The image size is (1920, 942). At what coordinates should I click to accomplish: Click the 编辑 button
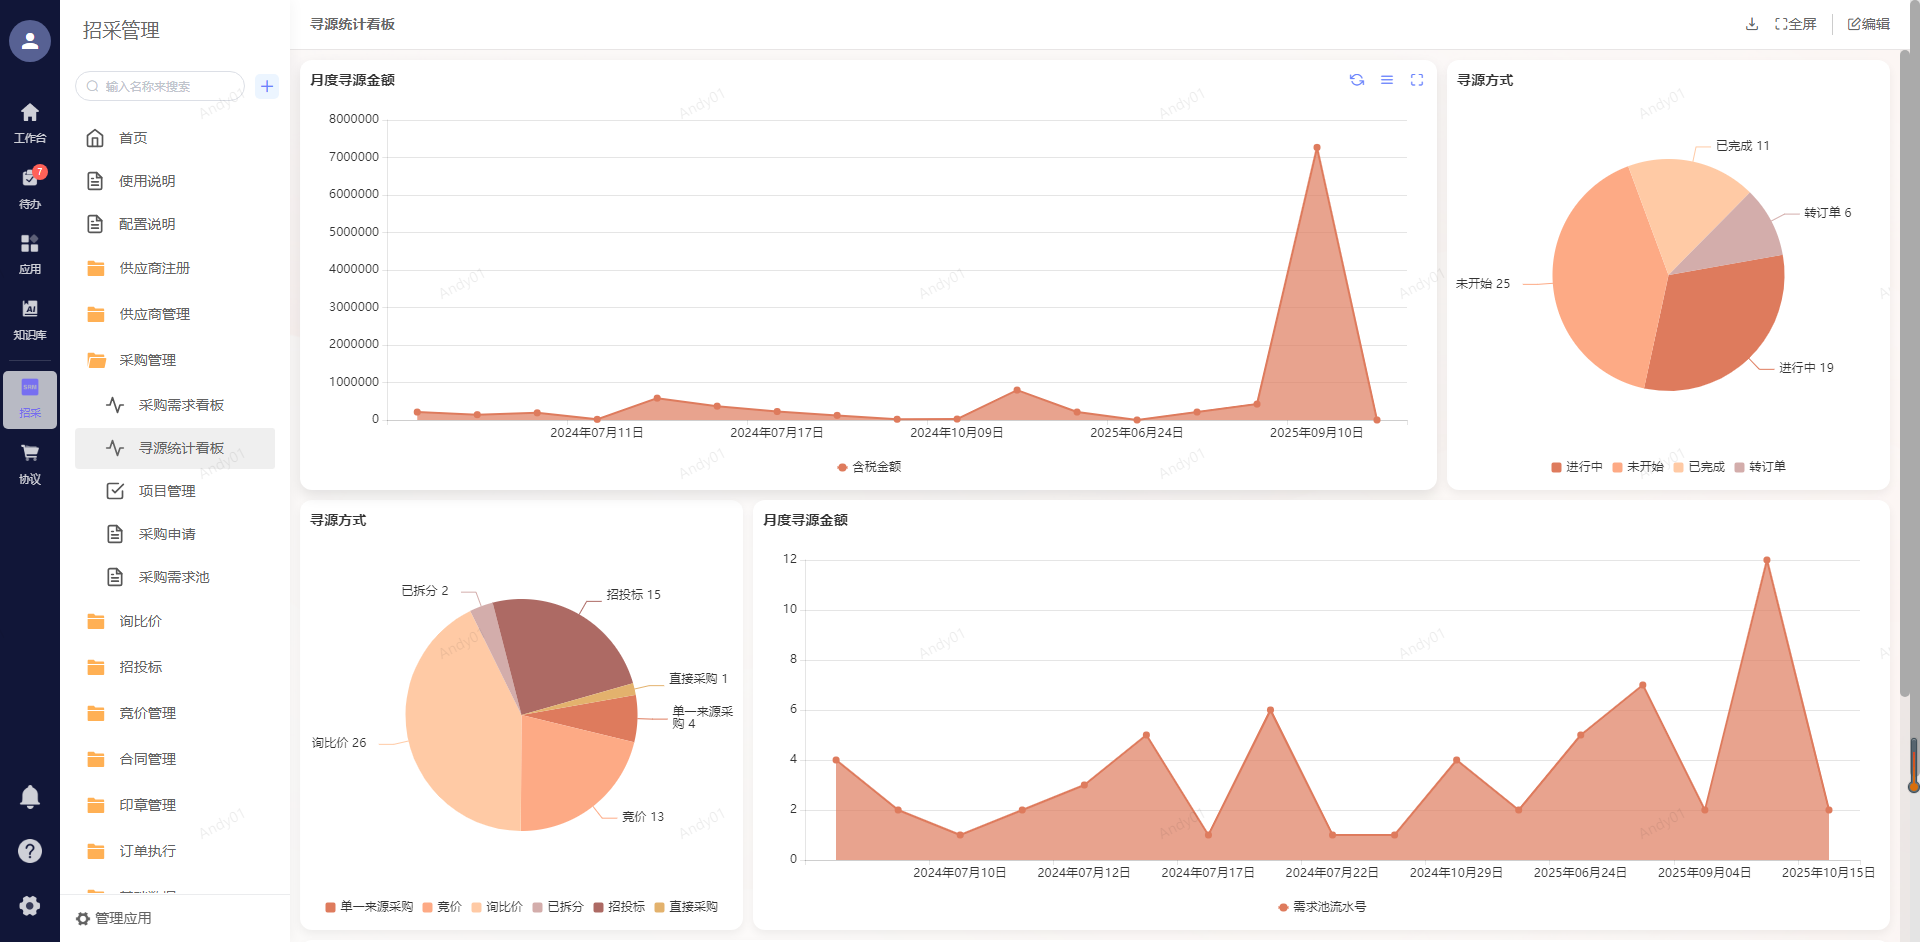point(1868,24)
